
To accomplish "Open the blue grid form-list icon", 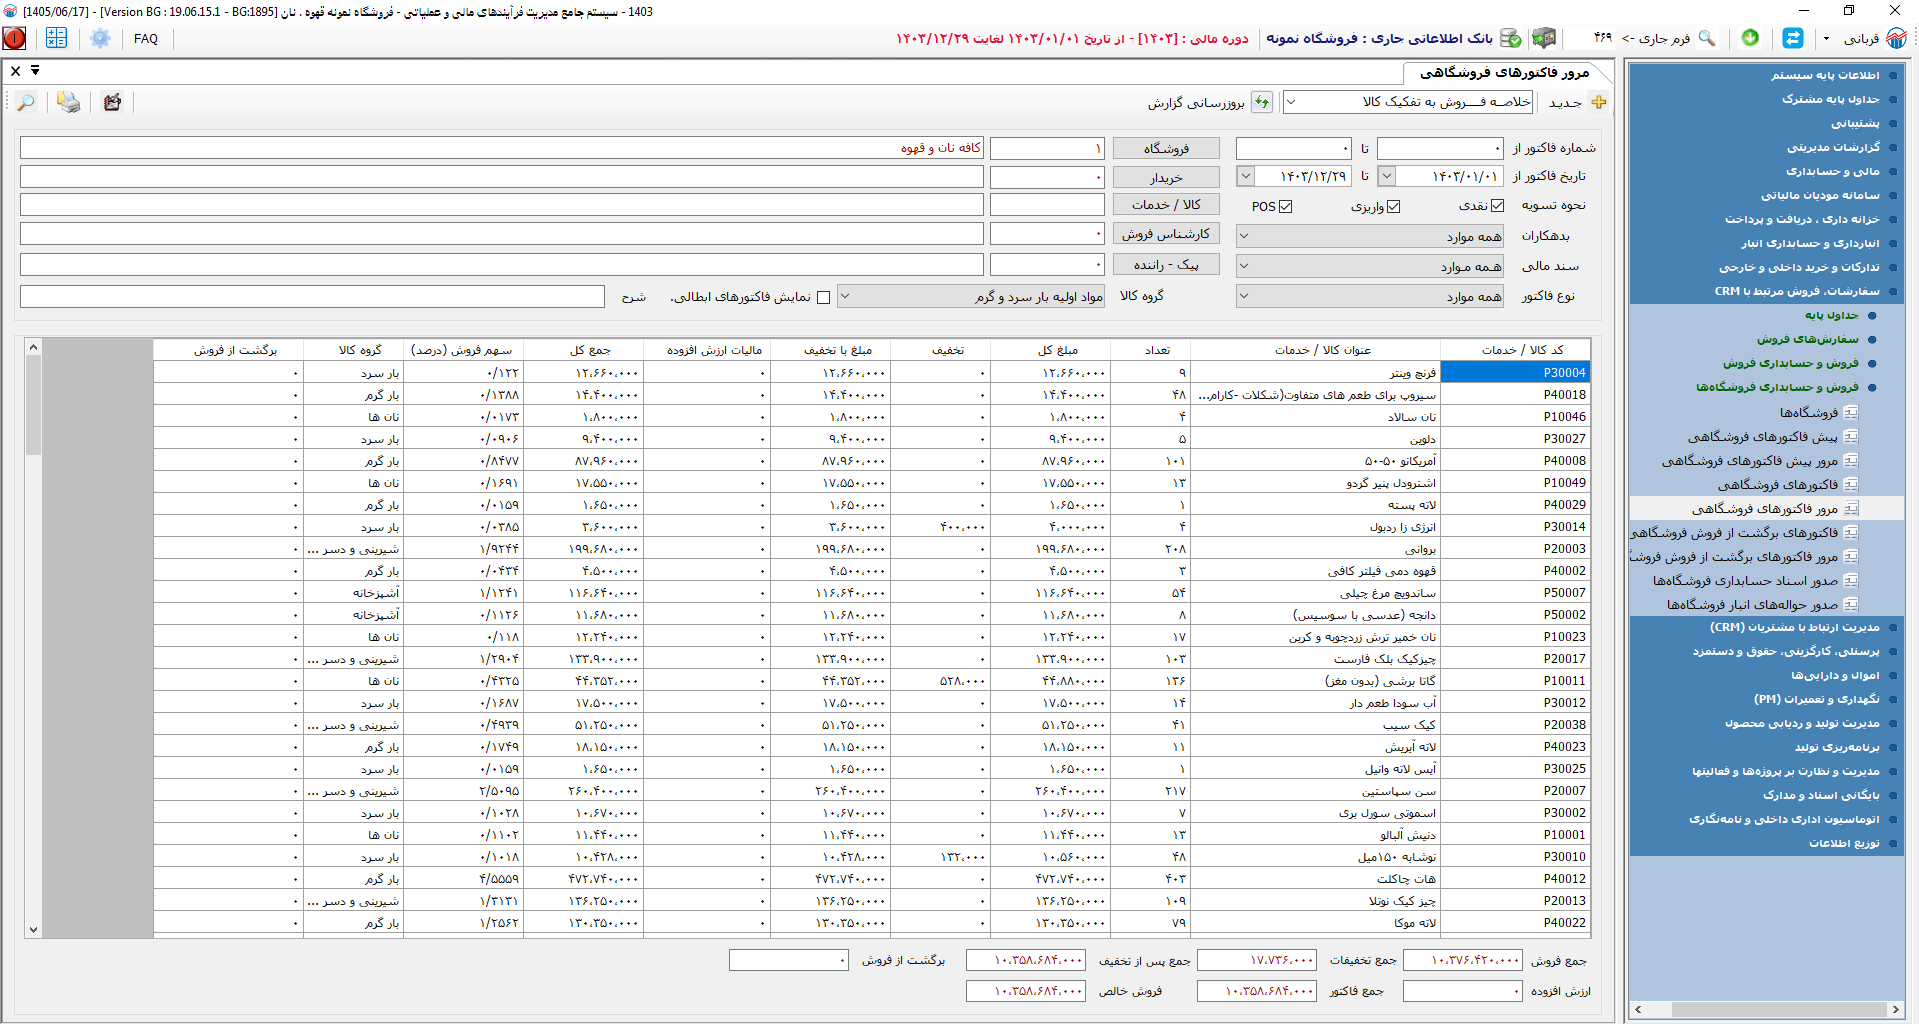I will (x=56, y=38).
